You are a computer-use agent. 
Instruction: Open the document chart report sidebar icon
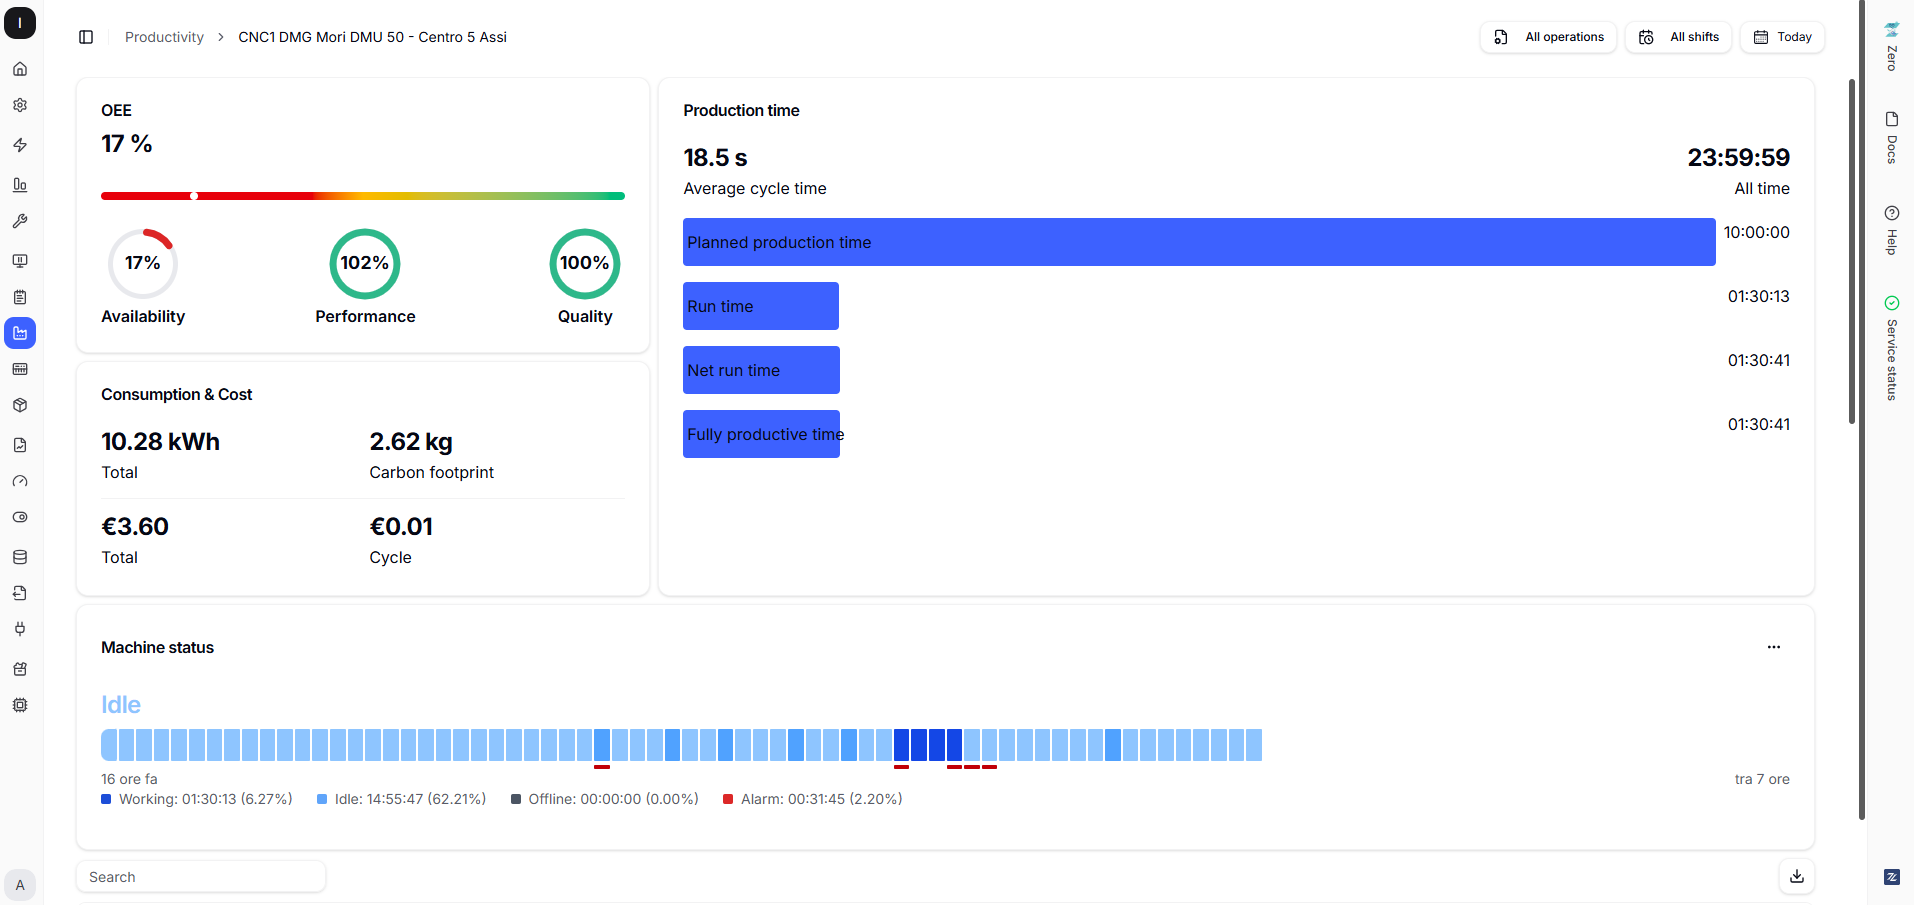(x=20, y=445)
